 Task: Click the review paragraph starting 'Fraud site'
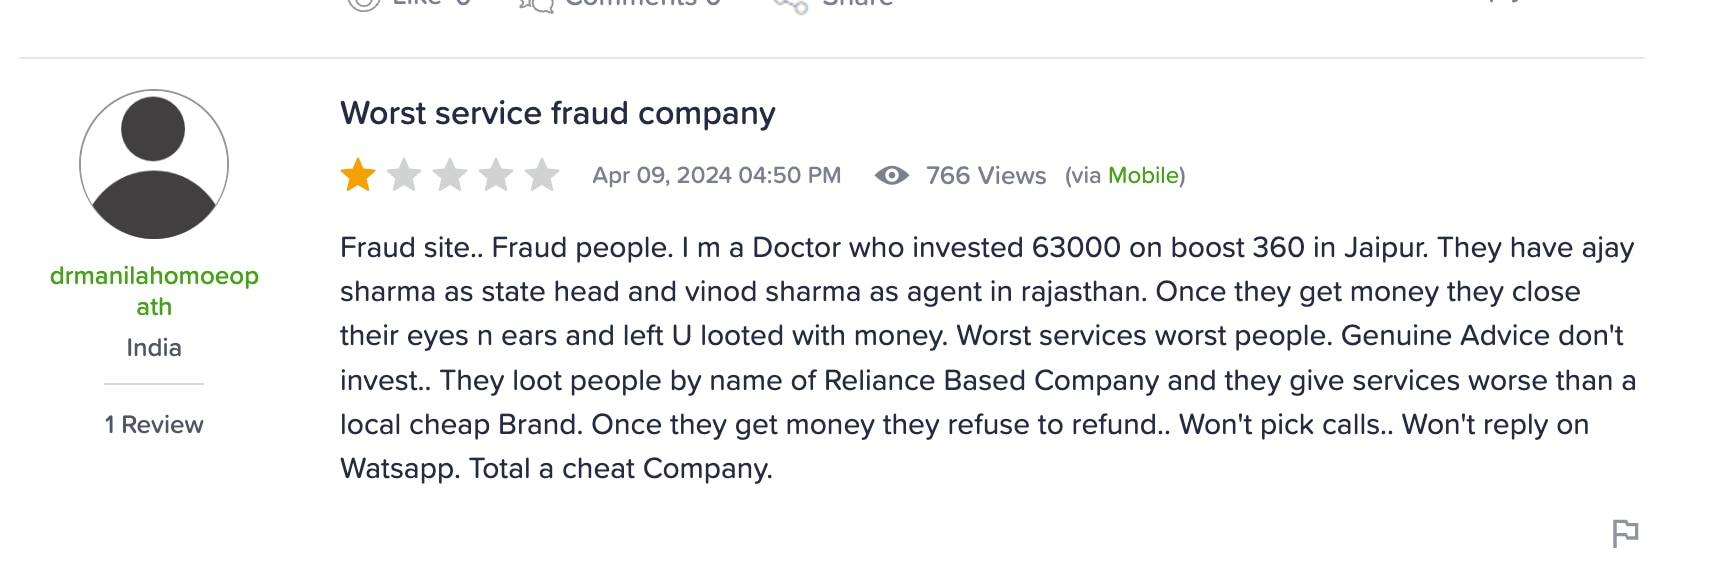[986, 358]
